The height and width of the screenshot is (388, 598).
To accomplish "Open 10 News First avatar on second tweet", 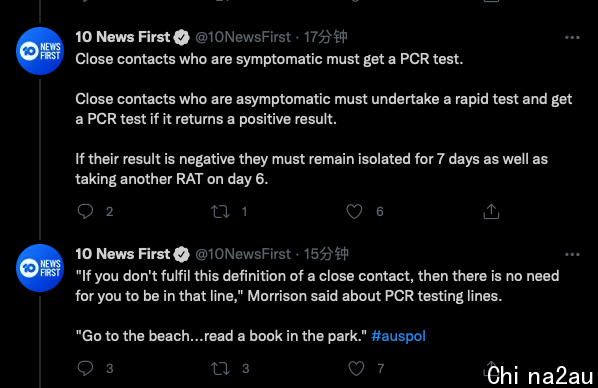I will click(40, 268).
